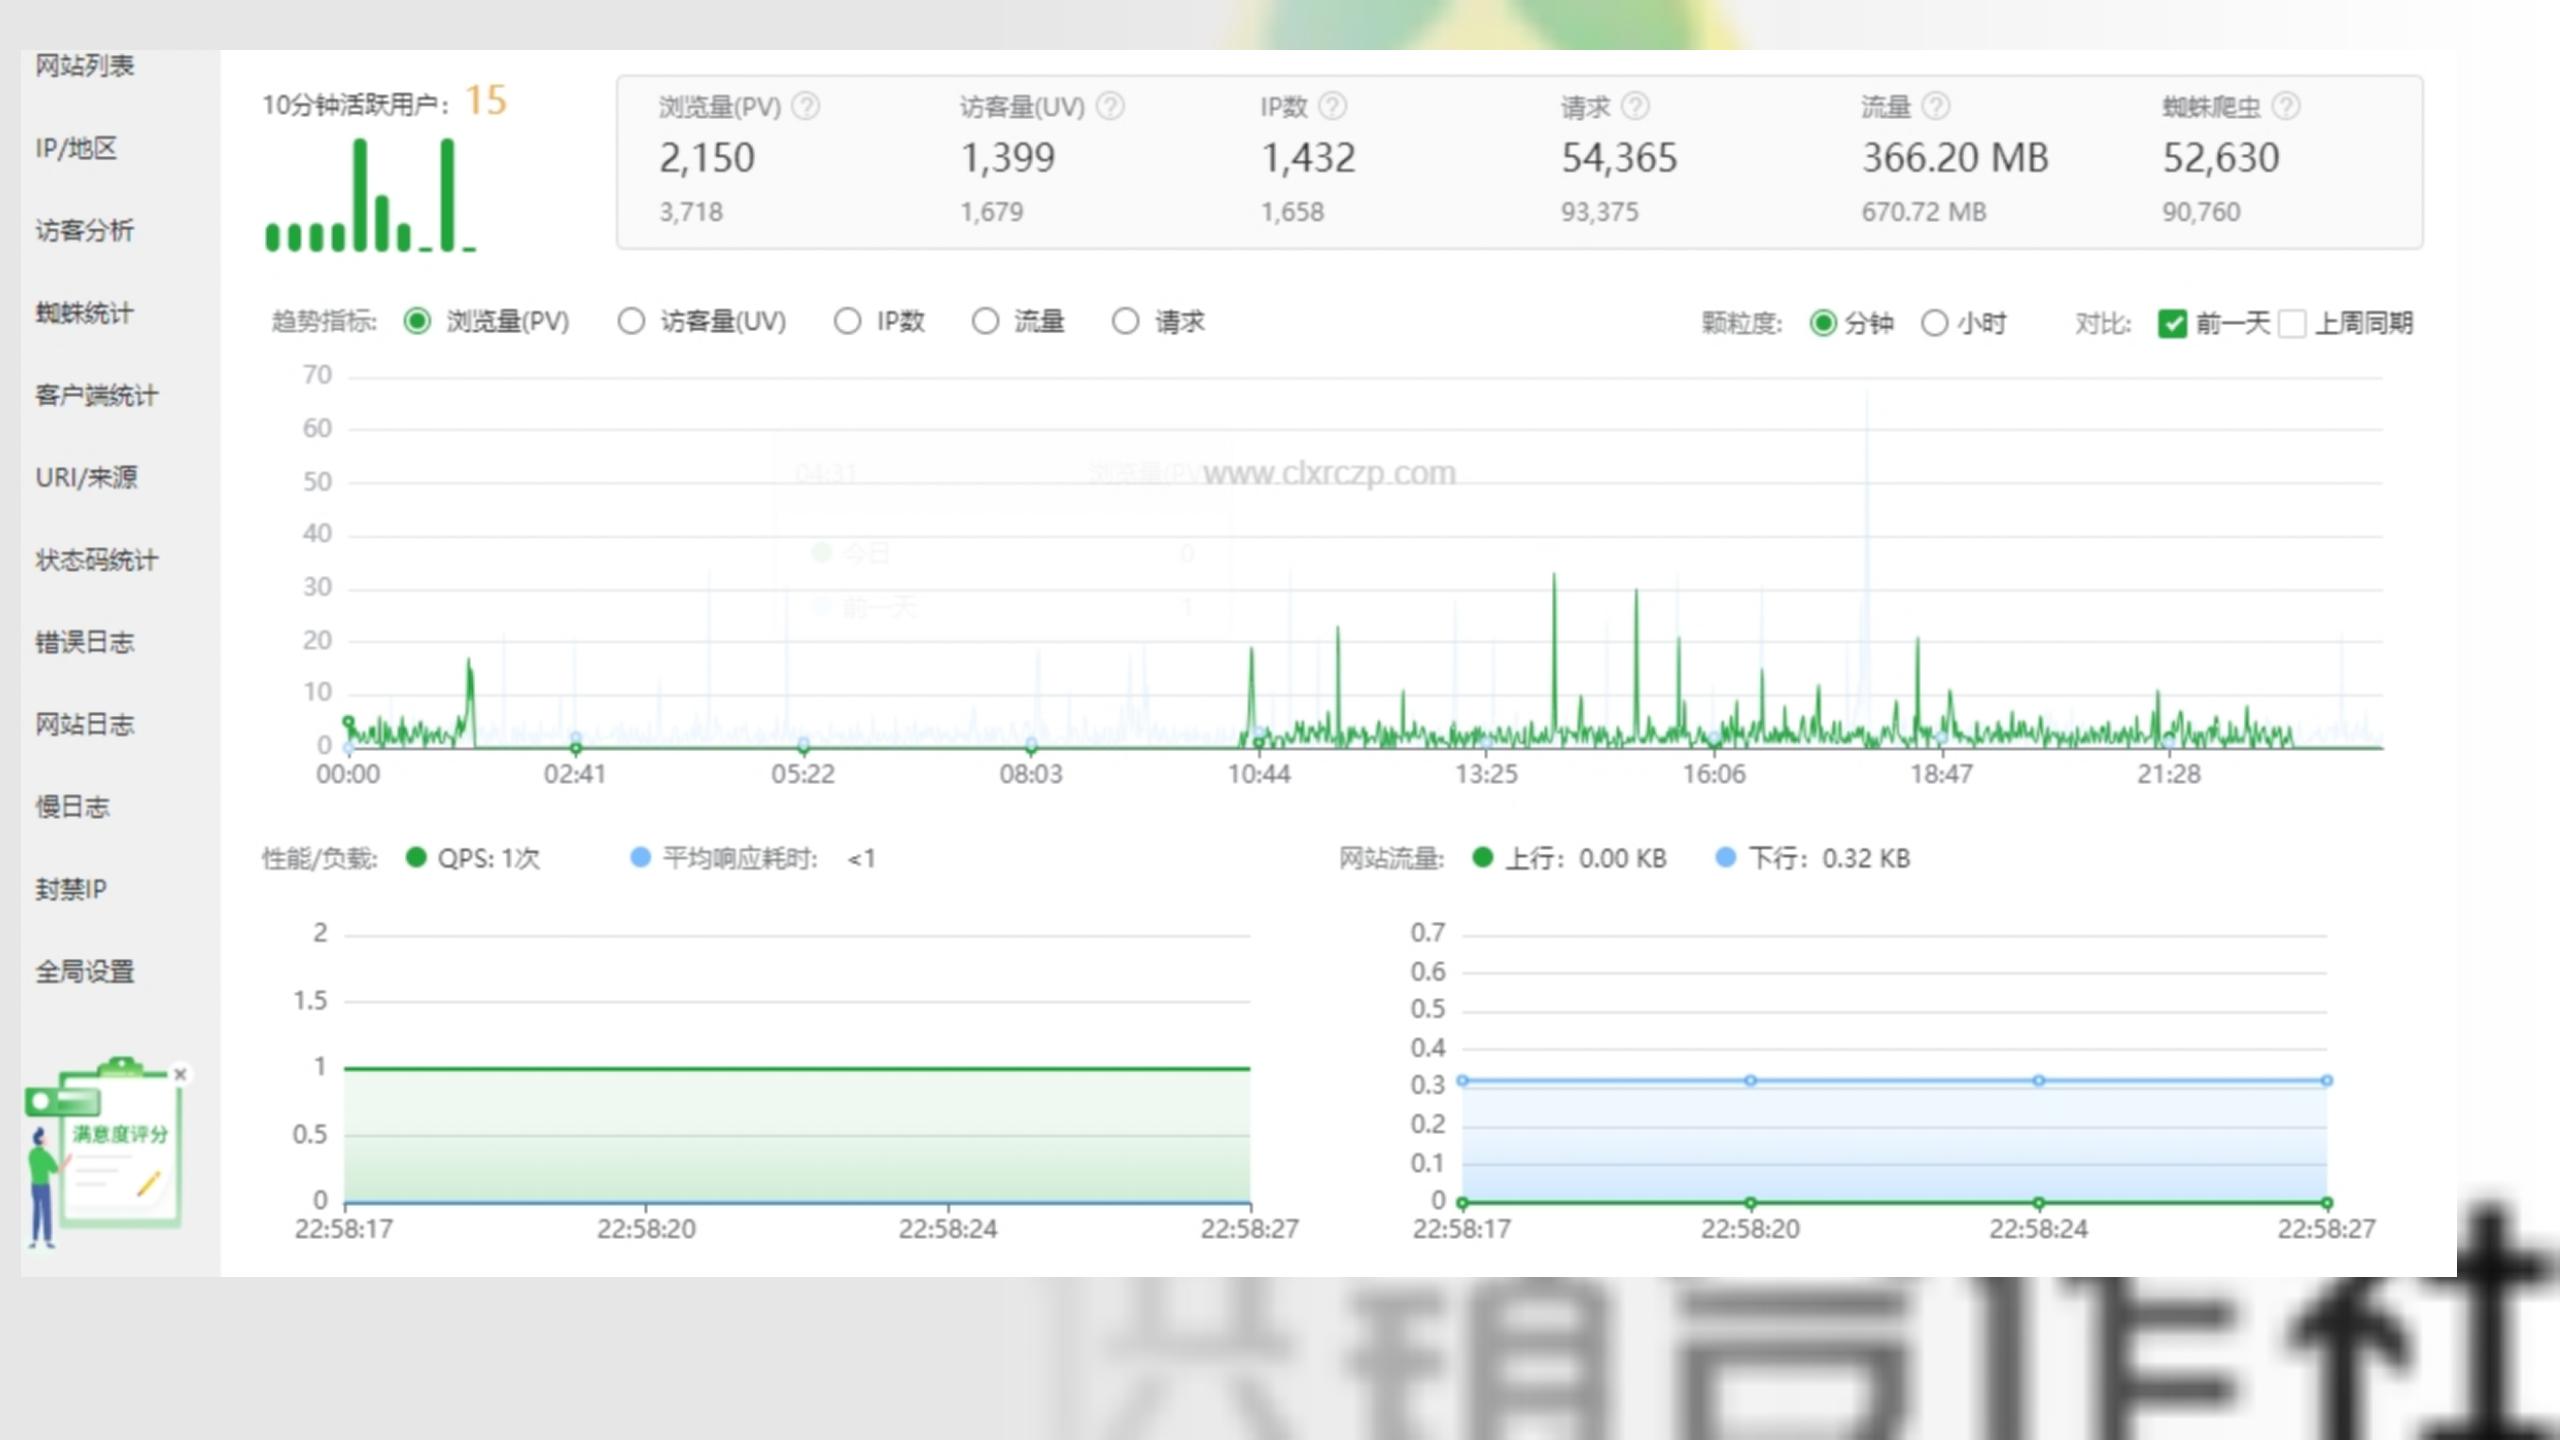
Task: Click the help icon next to 请求
Action: tap(1635, 106)
